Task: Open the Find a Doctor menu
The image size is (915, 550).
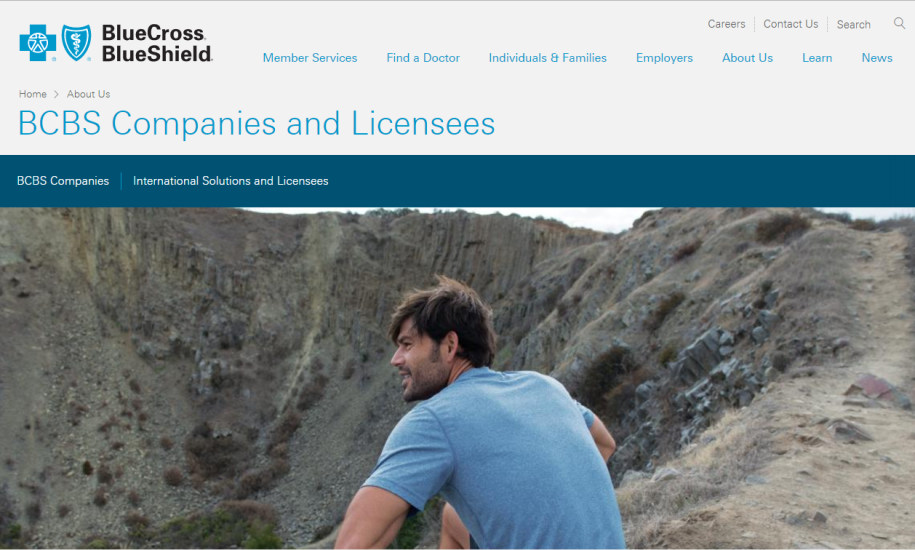Action: 423,58
